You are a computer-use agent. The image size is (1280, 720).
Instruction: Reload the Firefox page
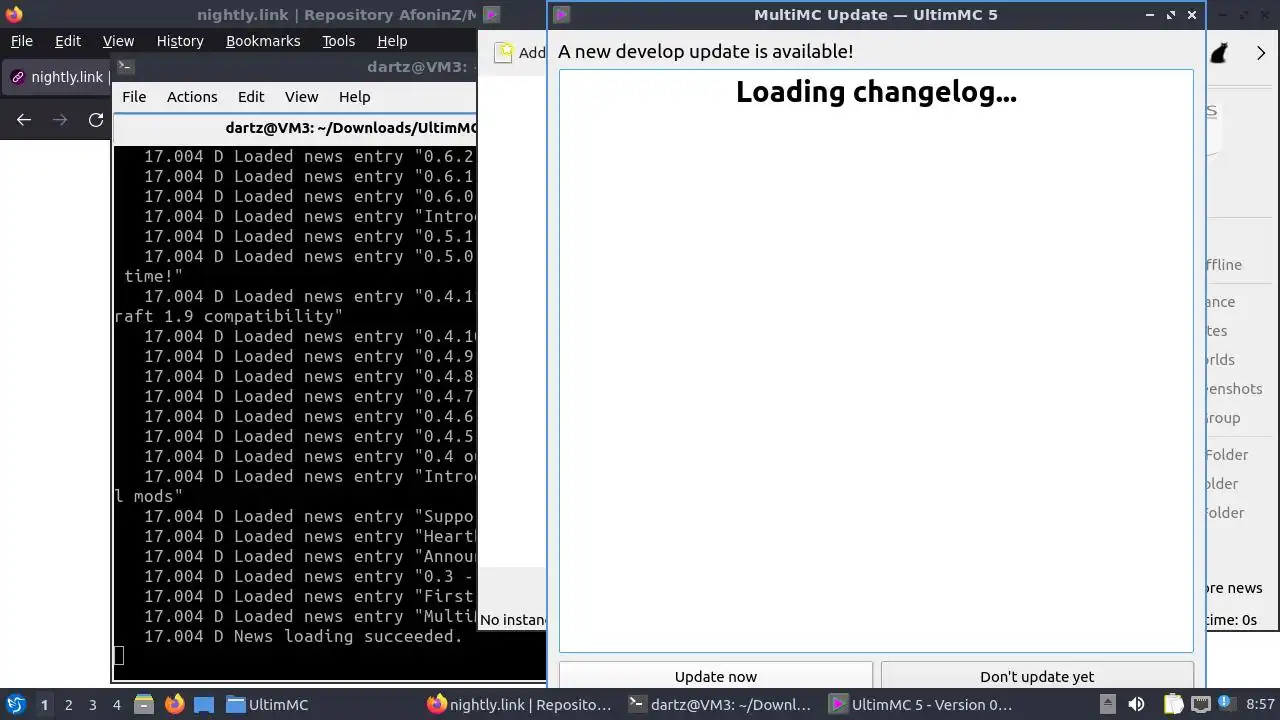click(x=96, y=120)
